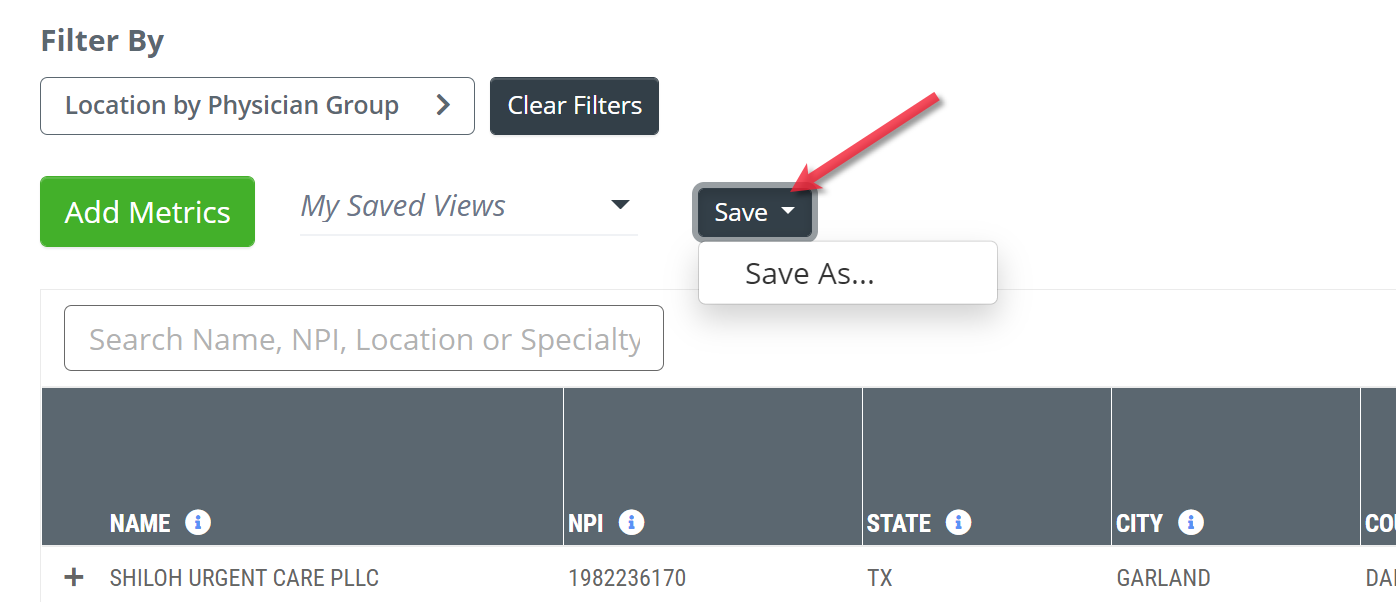Select the SHILOH URGENT CARE PLLC name
The width and height of the screenshot is (1396, 602).
pyautogui.click(x=244, y=578)
